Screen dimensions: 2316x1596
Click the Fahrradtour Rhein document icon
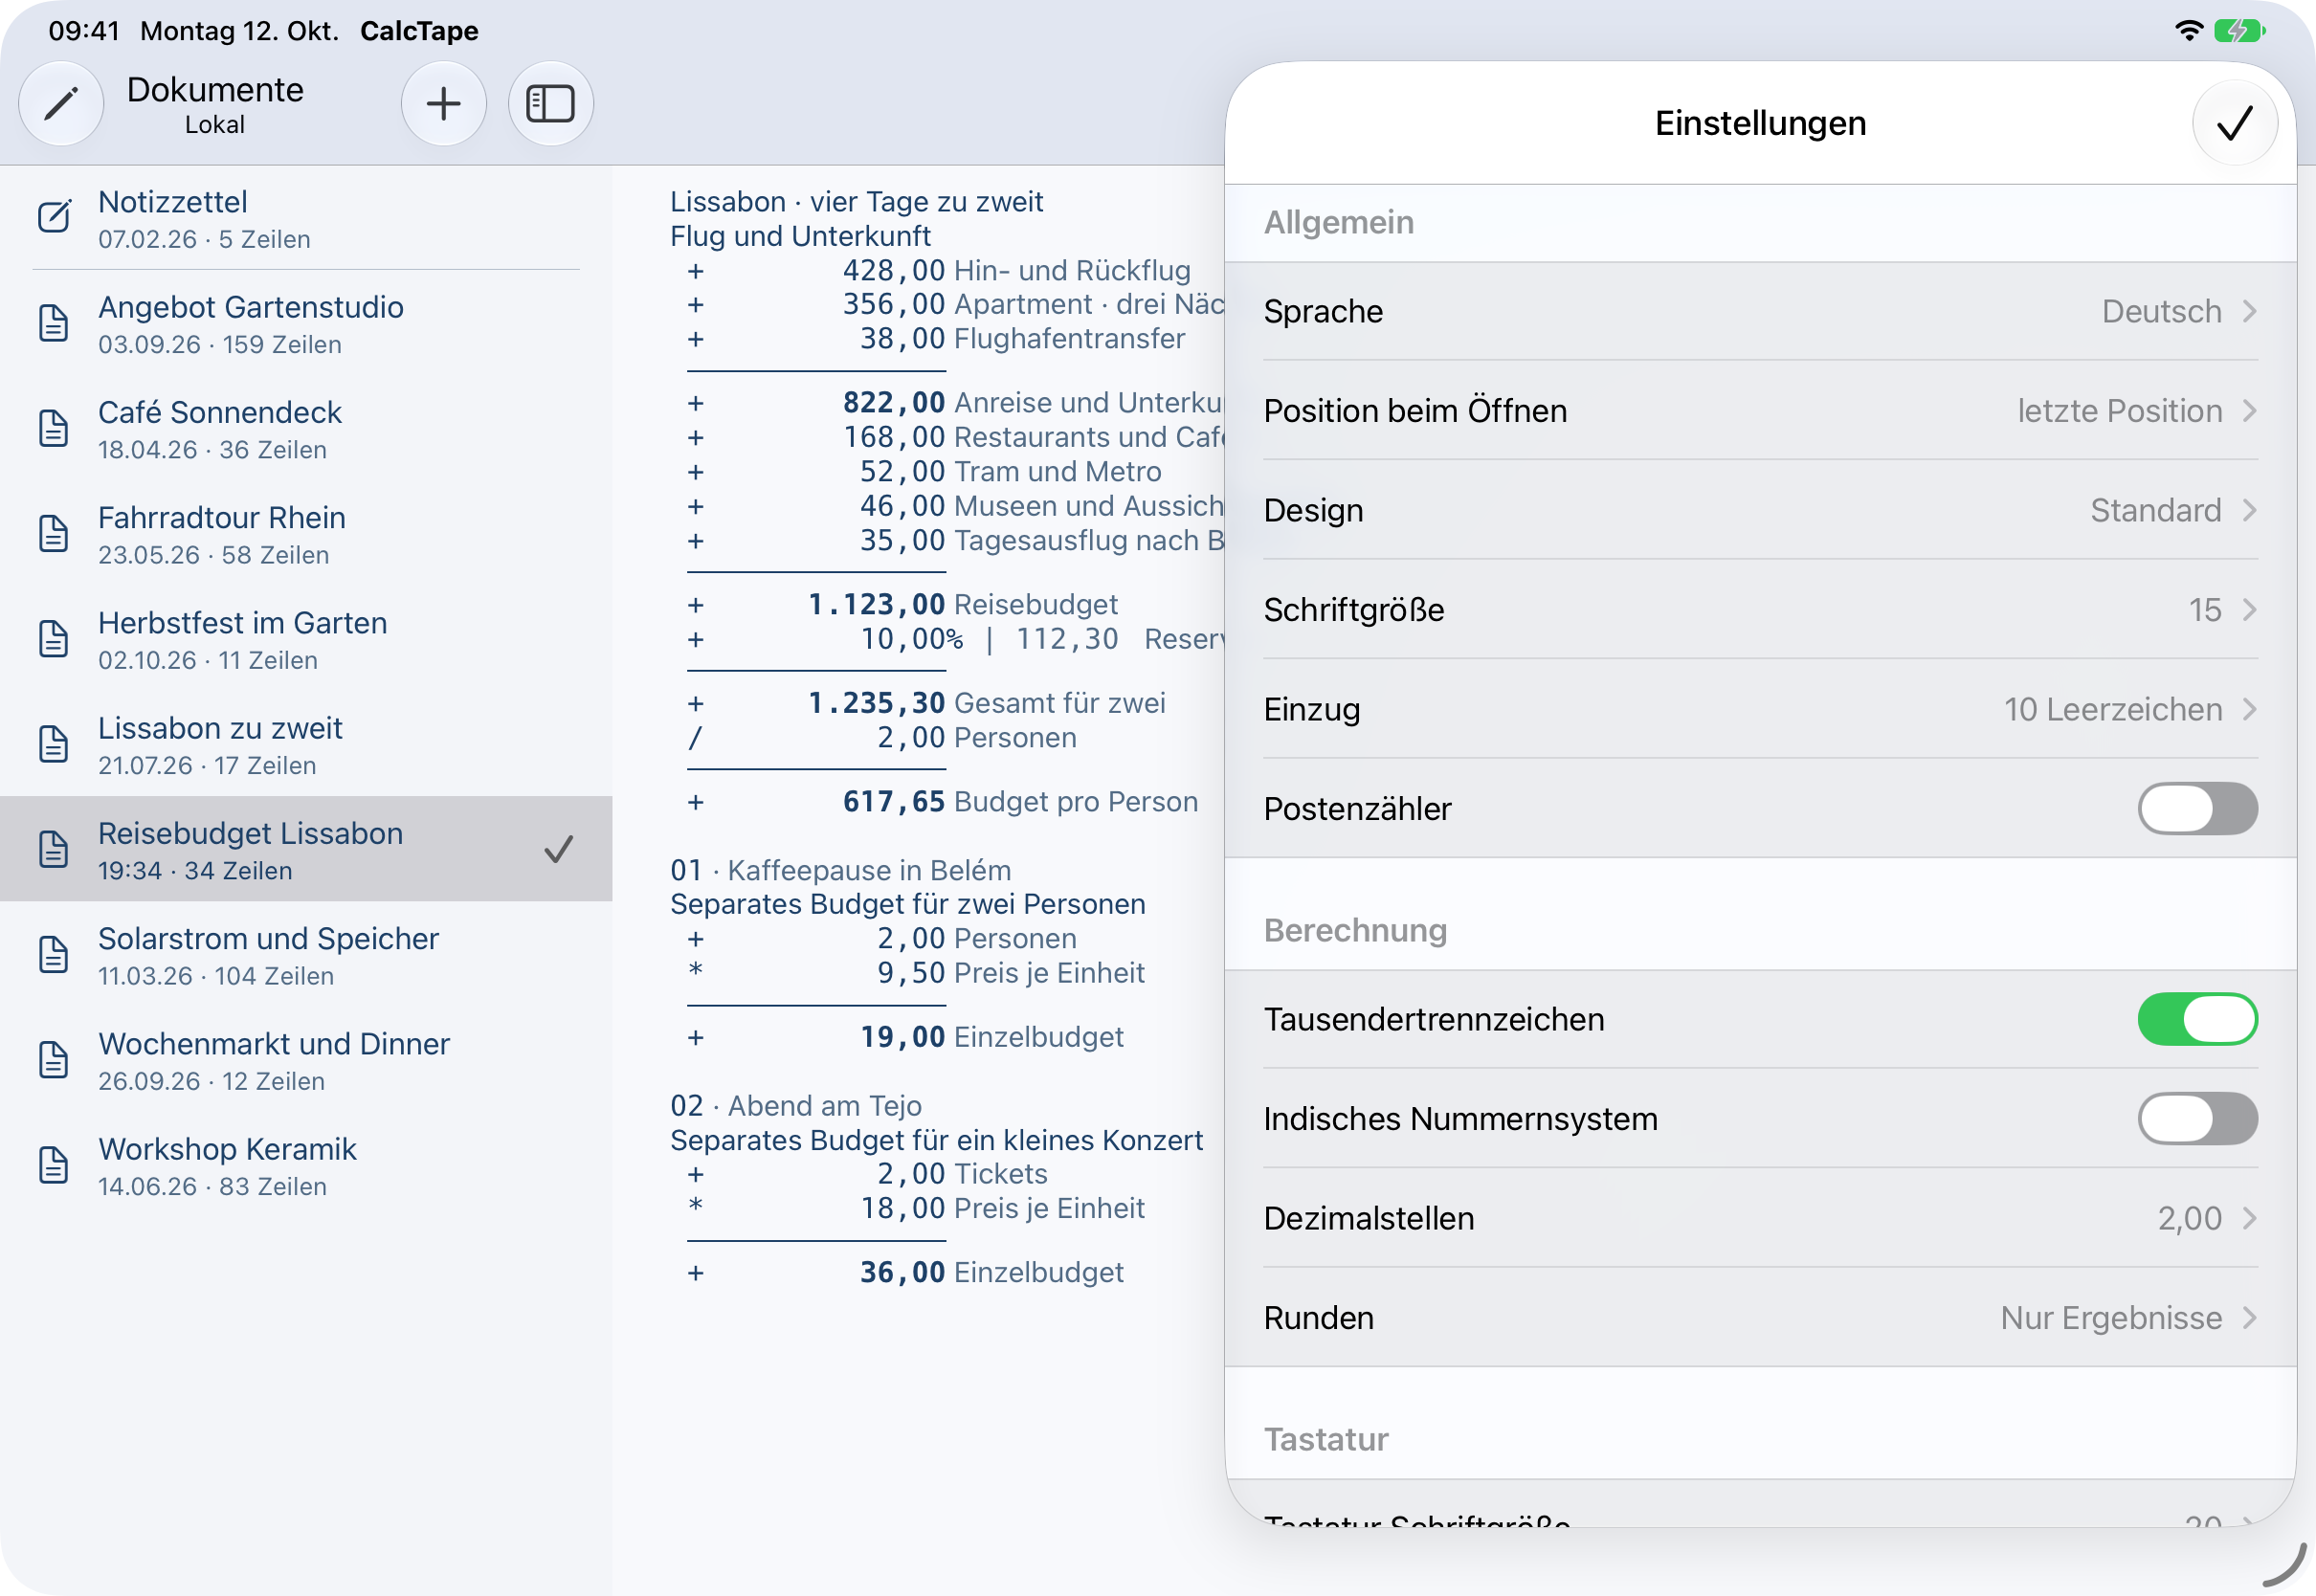coord(54,533)
